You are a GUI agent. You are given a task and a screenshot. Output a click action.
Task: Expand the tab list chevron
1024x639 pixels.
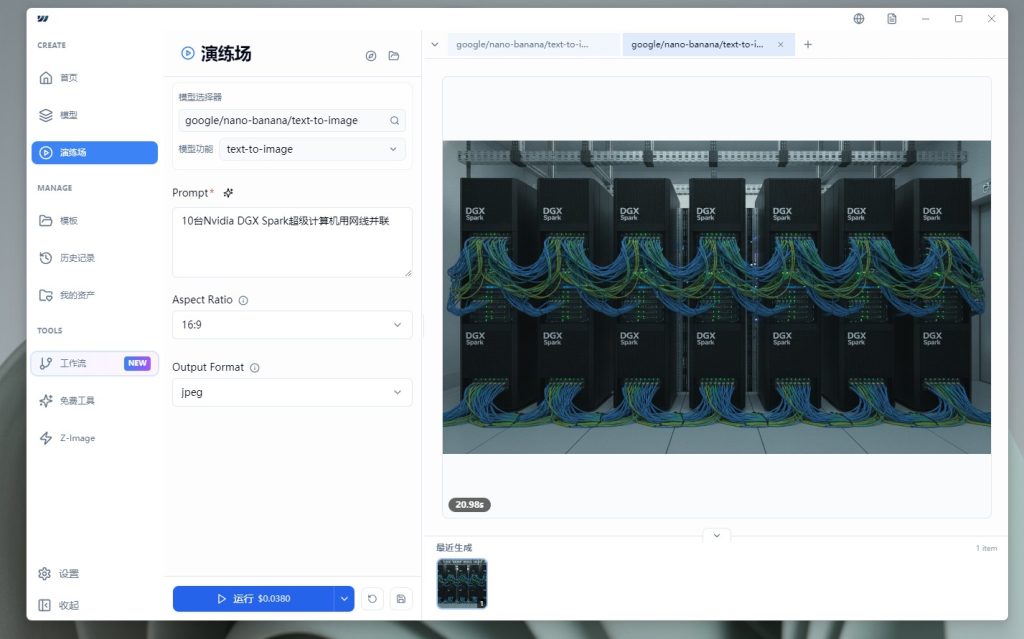[x=435, y=44]
